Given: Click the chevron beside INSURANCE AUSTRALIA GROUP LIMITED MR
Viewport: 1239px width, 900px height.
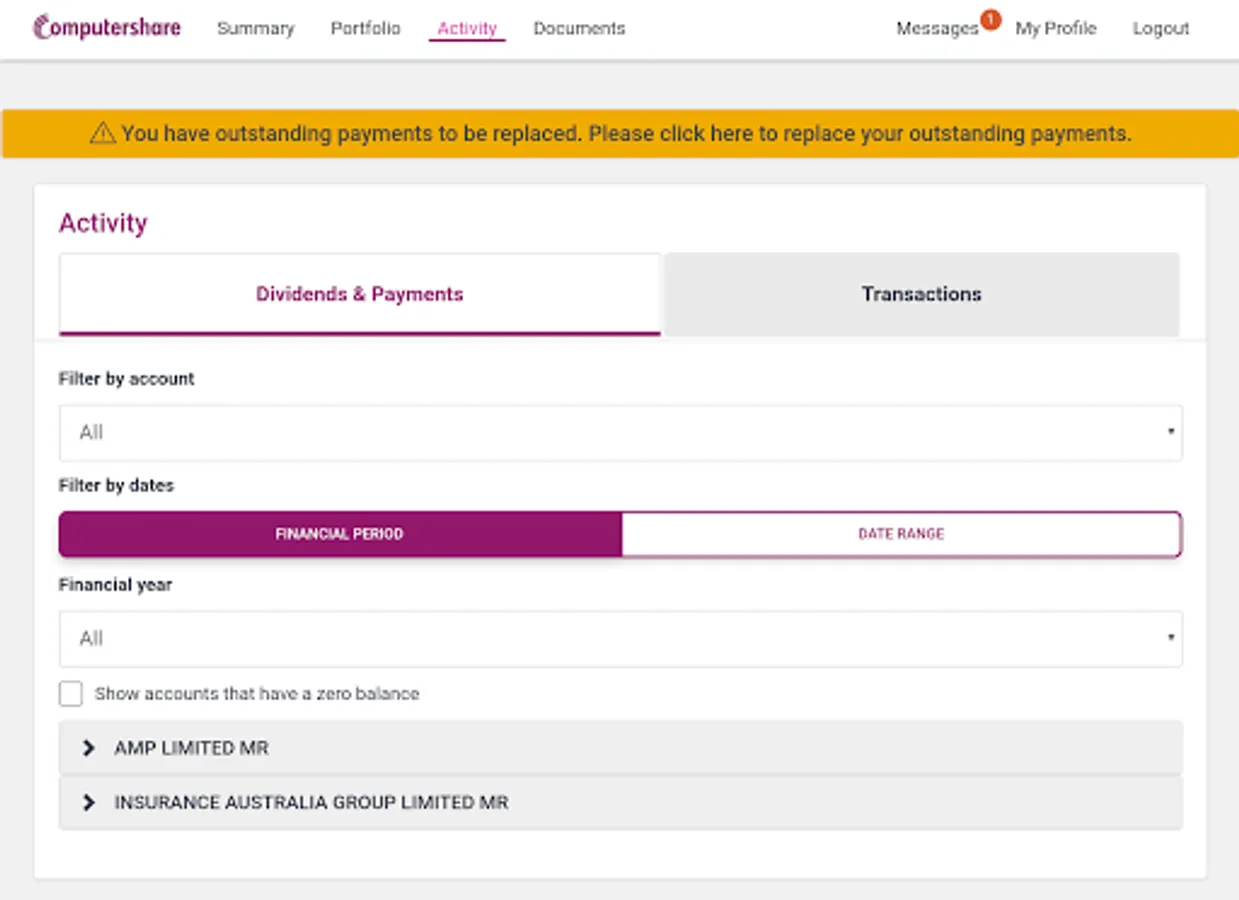Looking at the screenshot, I should [x=88, y=802].
